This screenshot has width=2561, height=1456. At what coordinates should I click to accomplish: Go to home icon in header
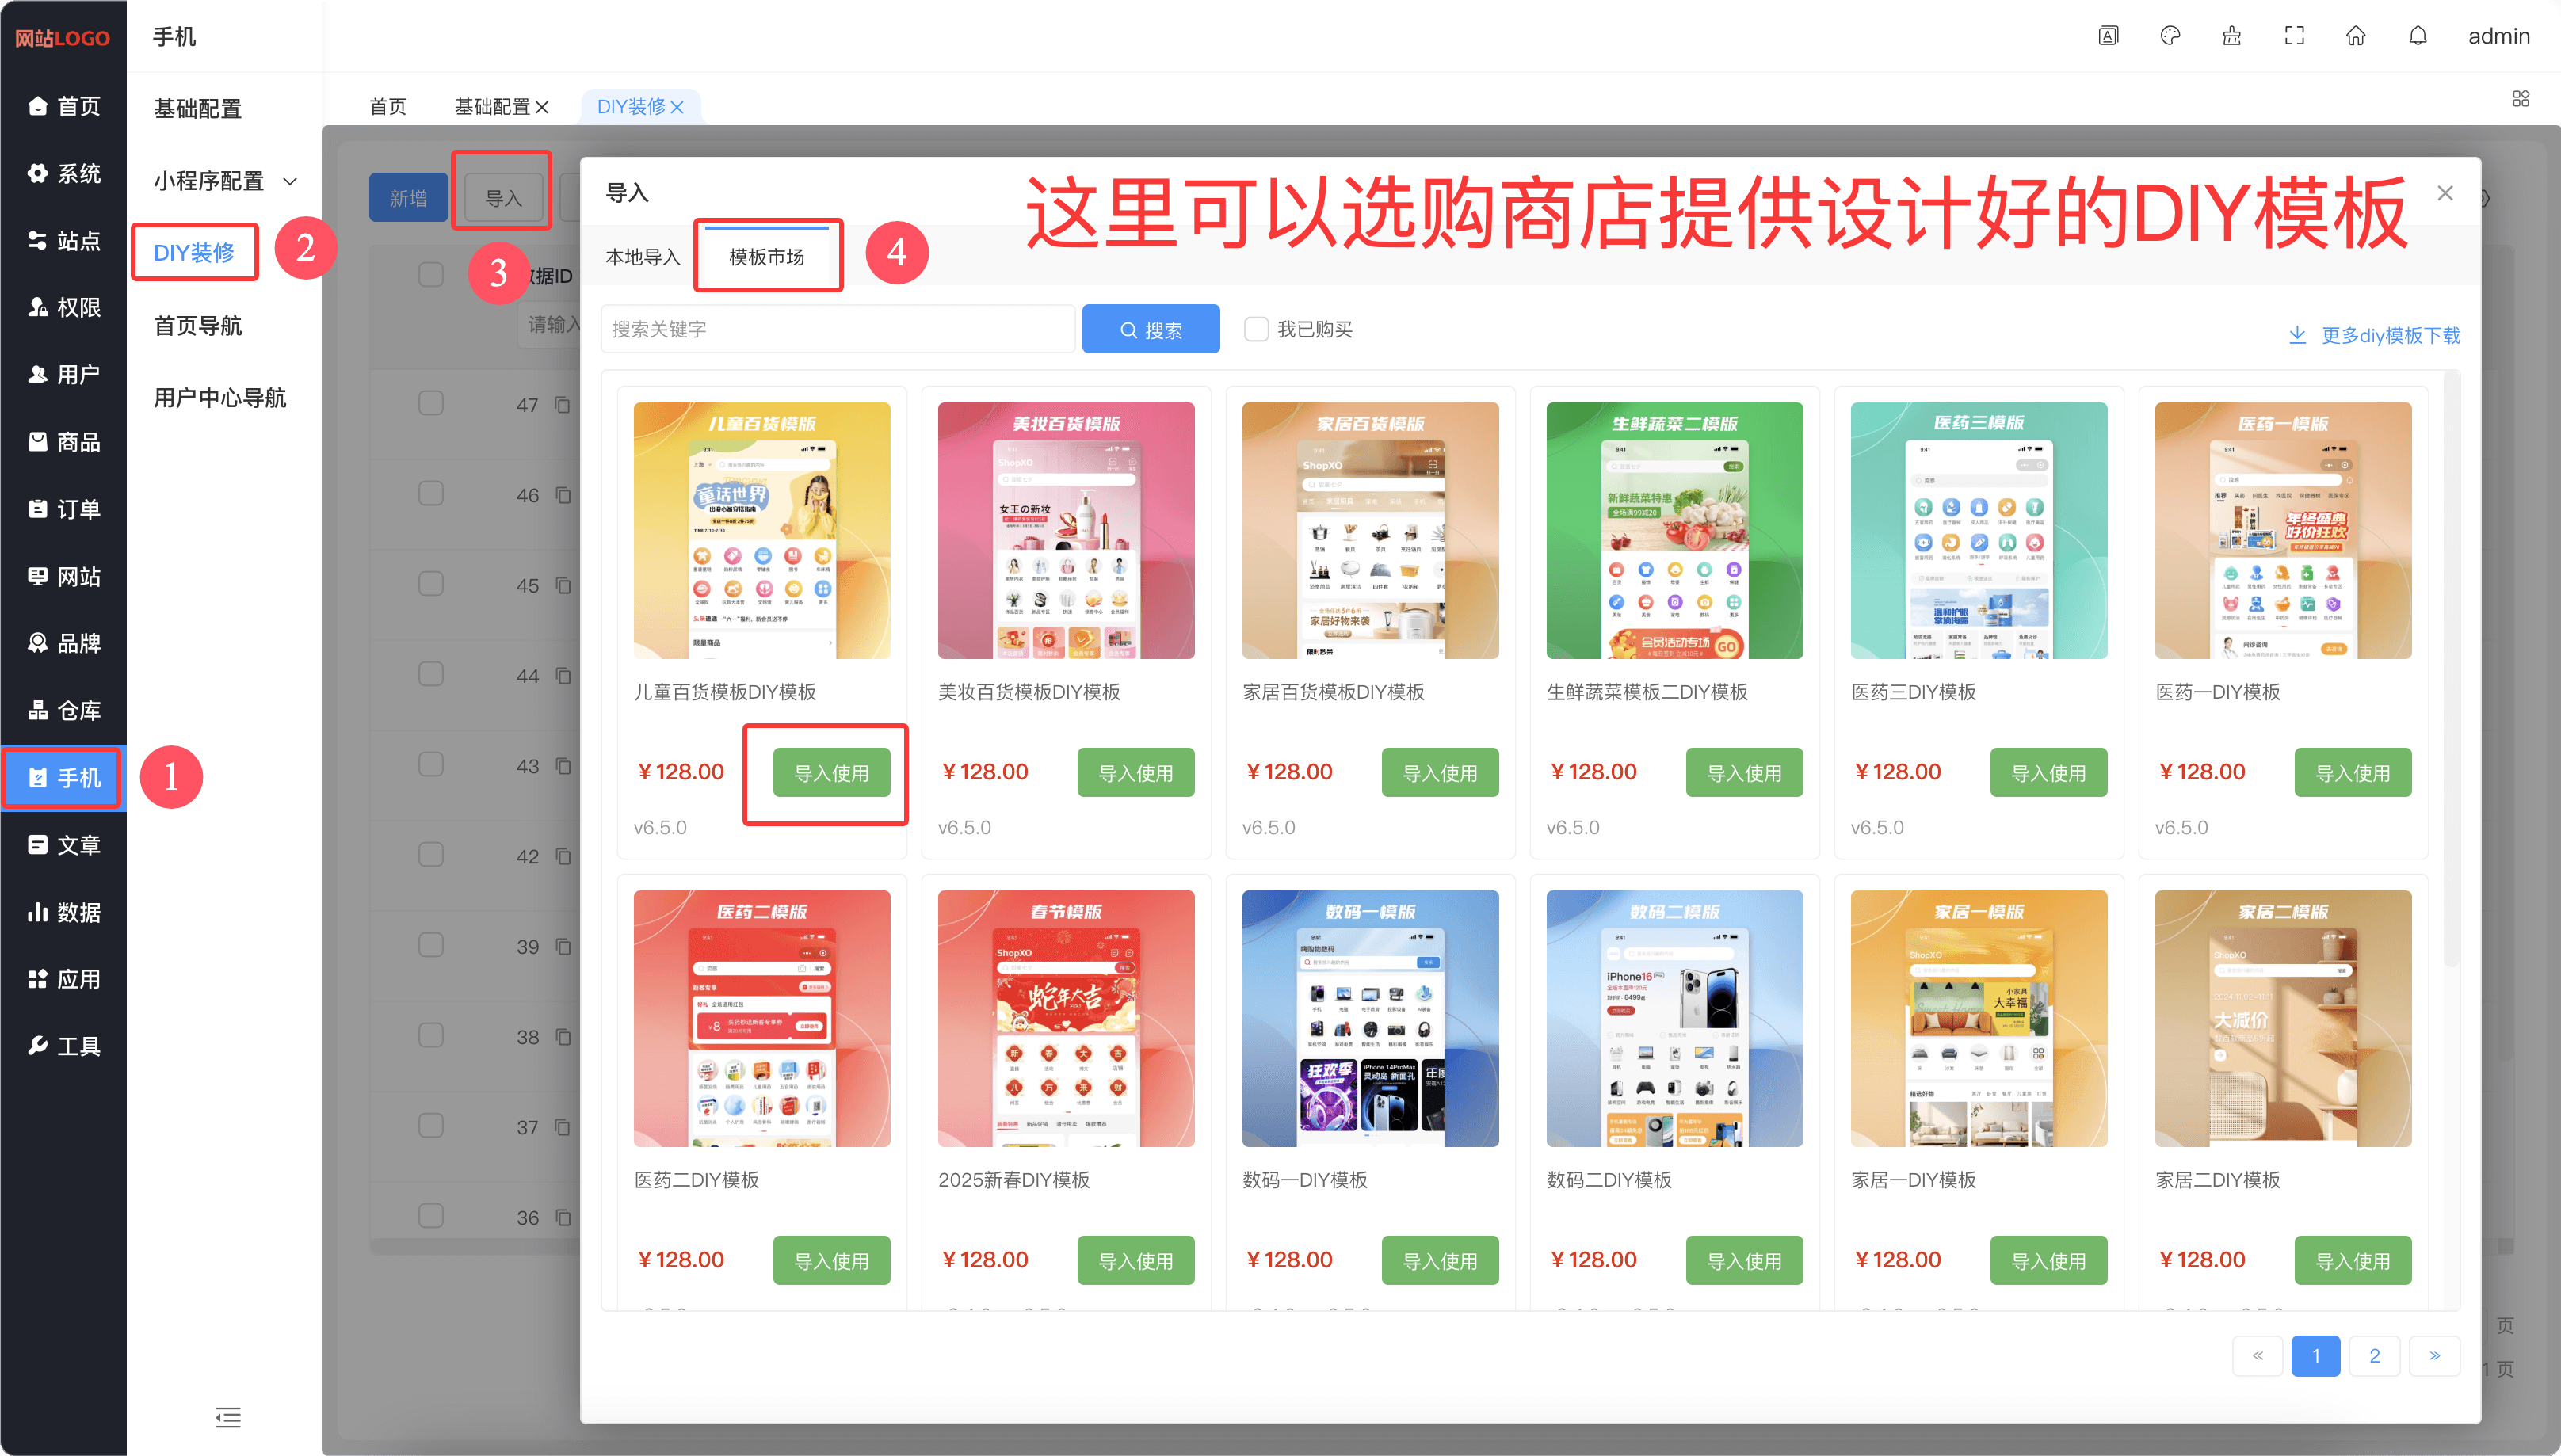[2356, 36]
